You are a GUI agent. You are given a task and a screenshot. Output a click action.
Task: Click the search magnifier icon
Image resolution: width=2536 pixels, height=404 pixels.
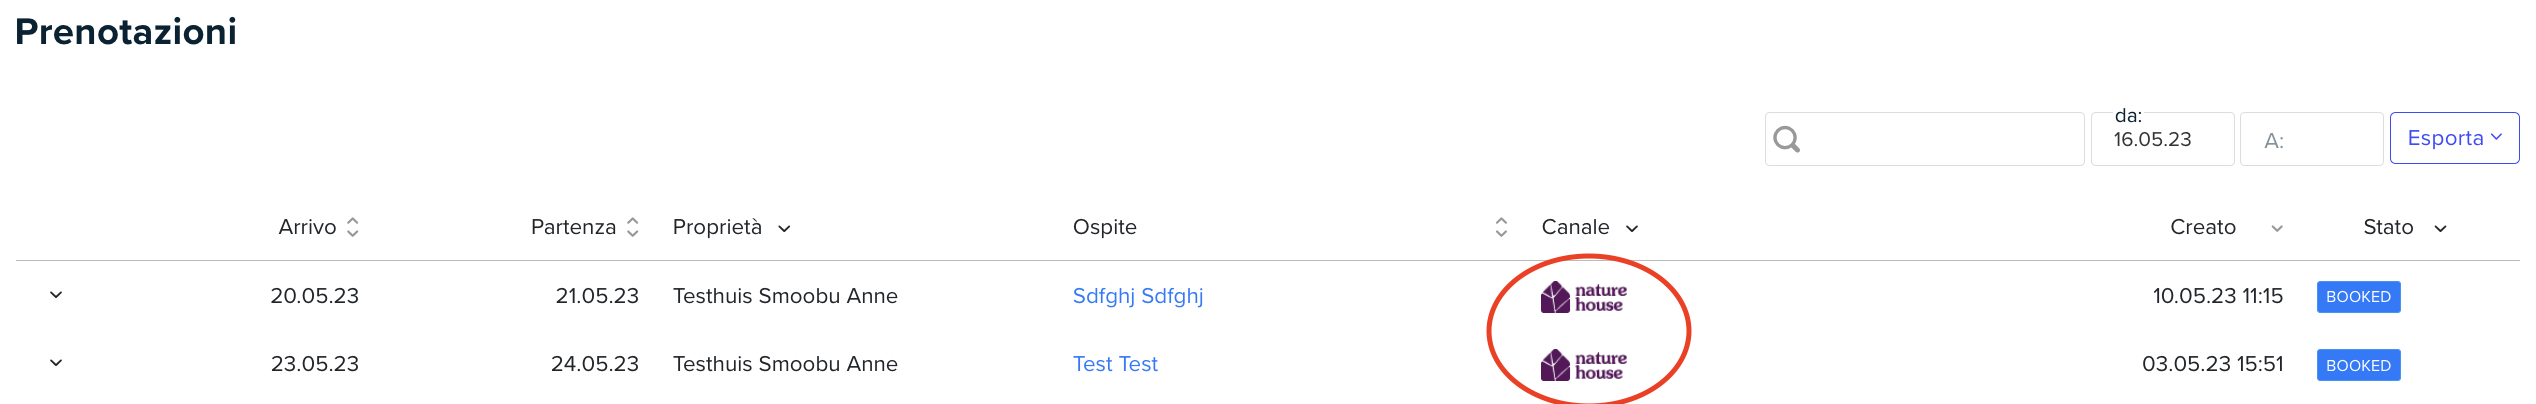click(x=1786, y=139)
